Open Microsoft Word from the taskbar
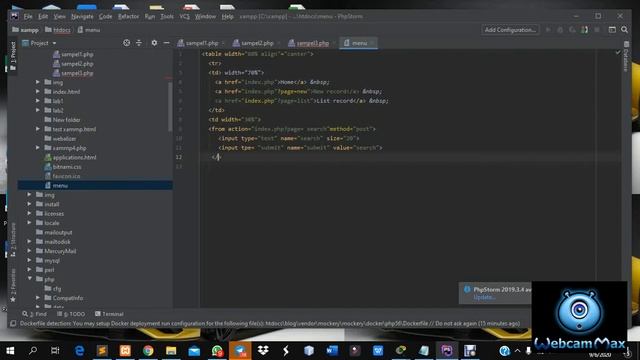640x360 pixels. (x=332, y=351)
